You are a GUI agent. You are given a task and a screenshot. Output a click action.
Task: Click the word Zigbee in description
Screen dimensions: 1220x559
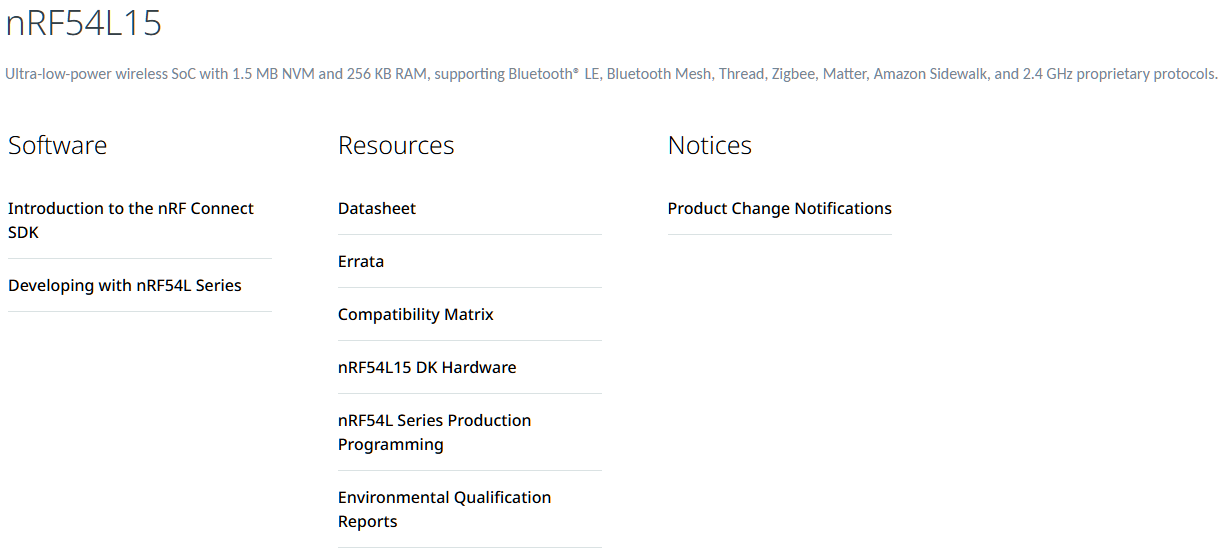tap(792, 74)
